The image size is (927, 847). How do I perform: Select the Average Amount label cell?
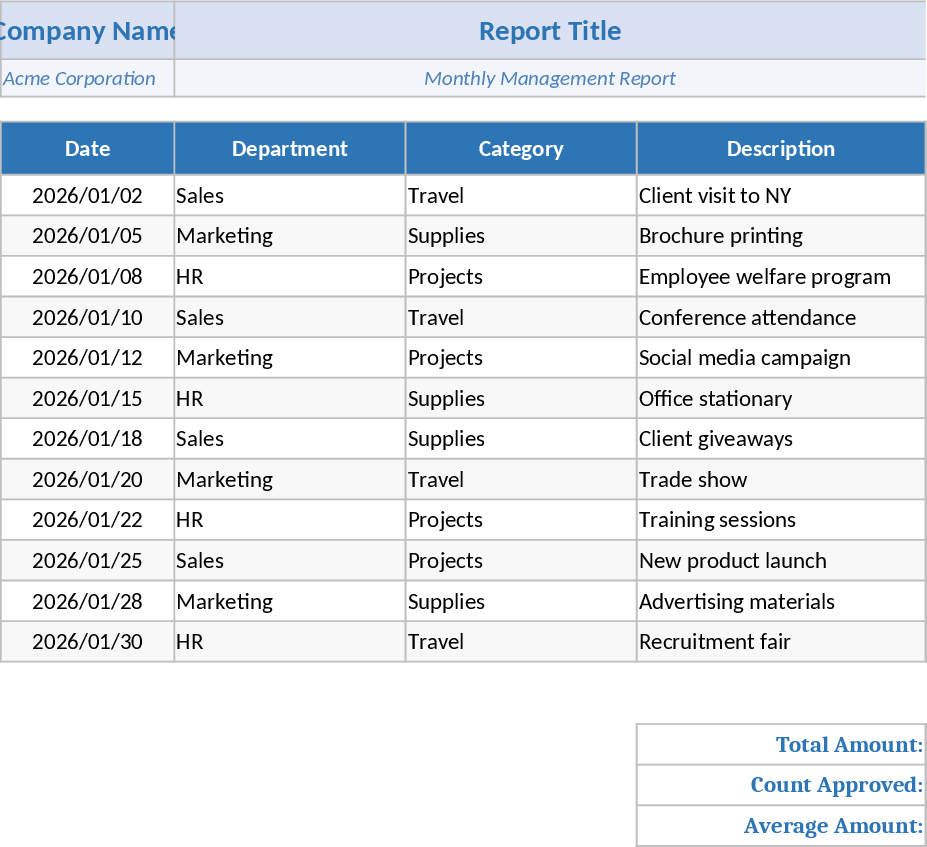click(x=780, y=826)
